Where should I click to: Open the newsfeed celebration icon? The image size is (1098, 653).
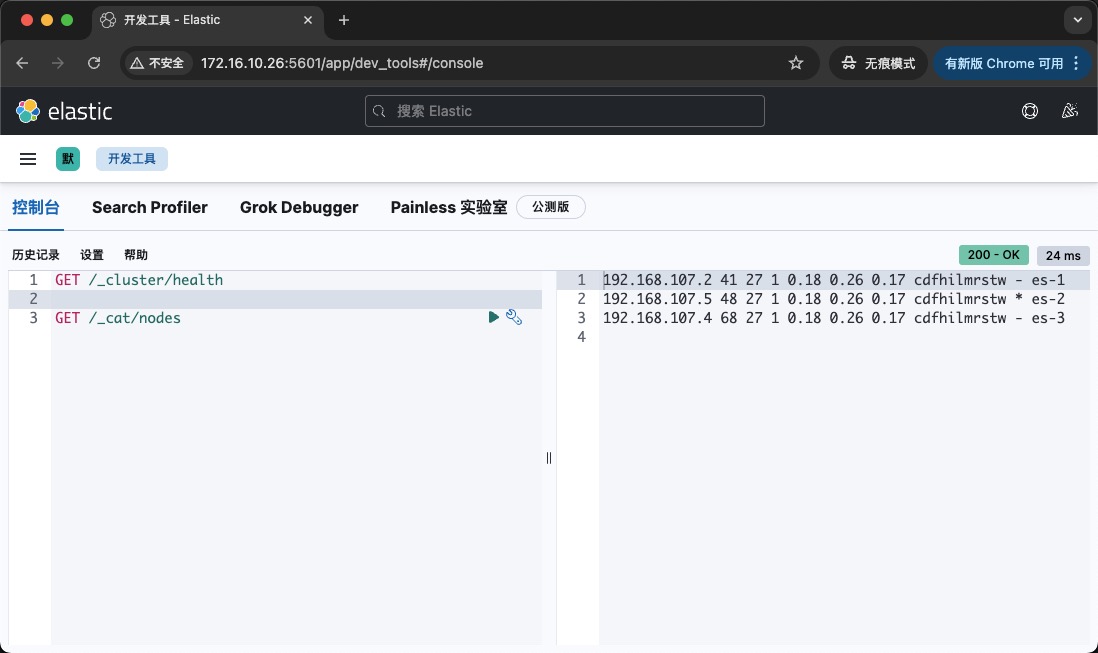[x=1069, y=111]
